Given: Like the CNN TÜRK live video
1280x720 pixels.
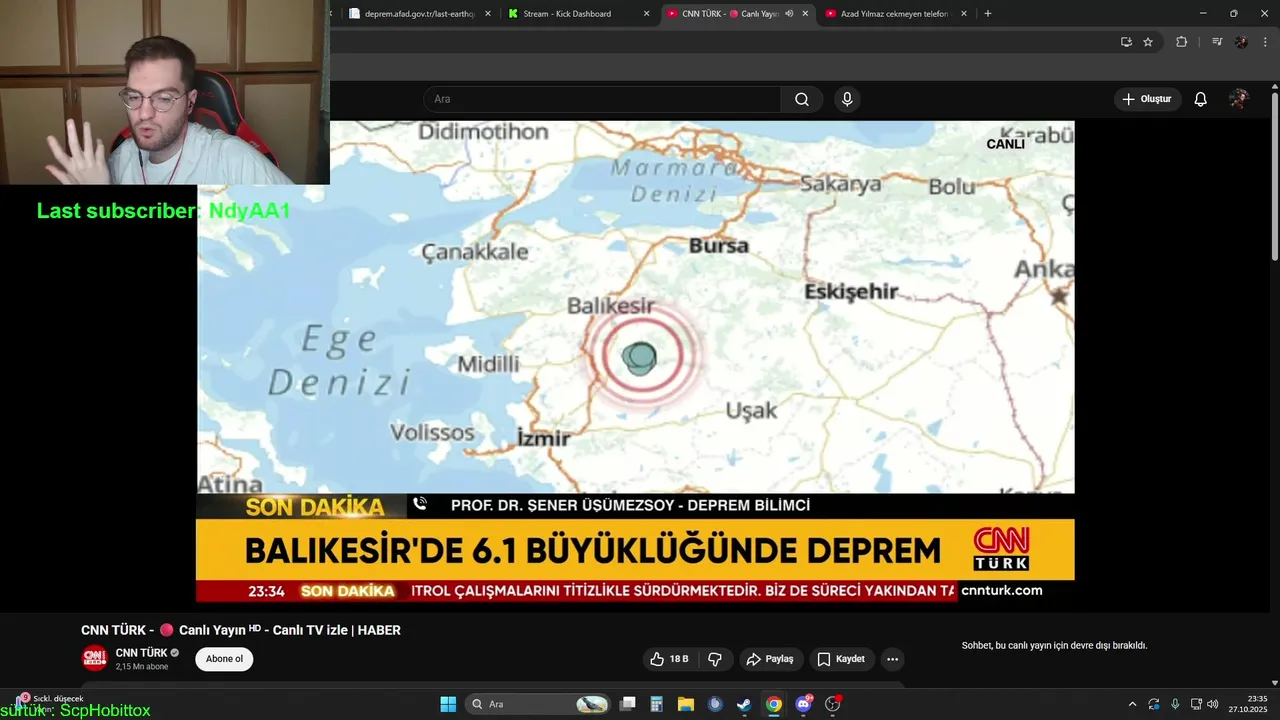Looking at the screenshot, I should point(670,659).
